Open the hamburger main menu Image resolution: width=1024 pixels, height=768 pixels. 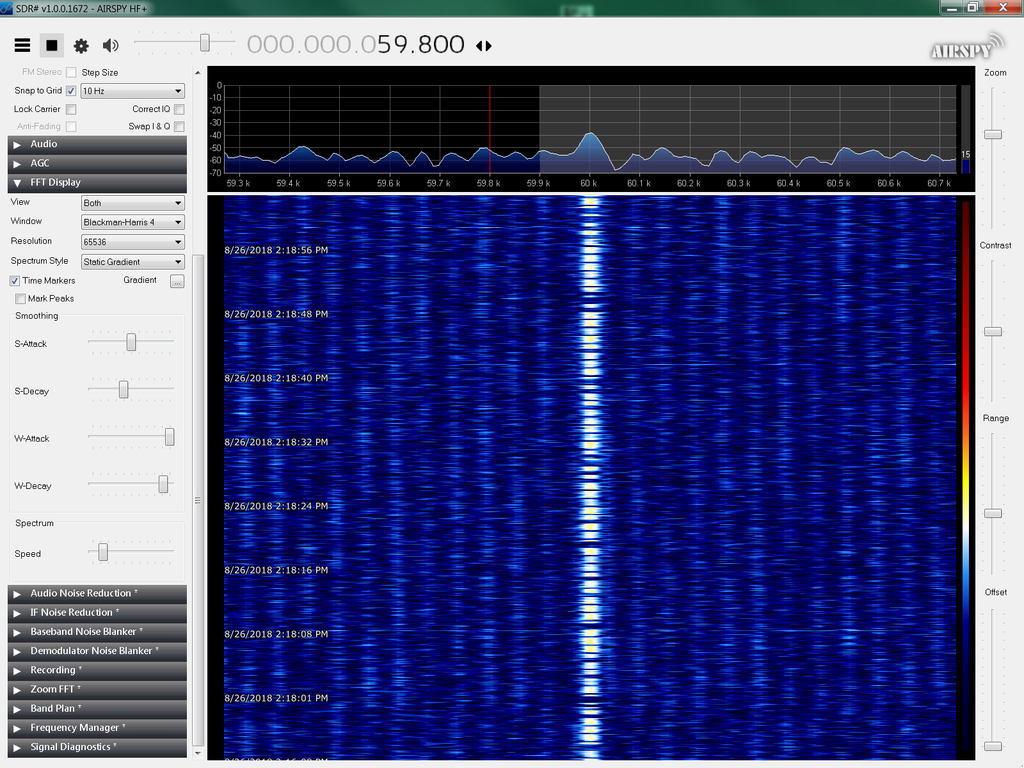[22, 45]
